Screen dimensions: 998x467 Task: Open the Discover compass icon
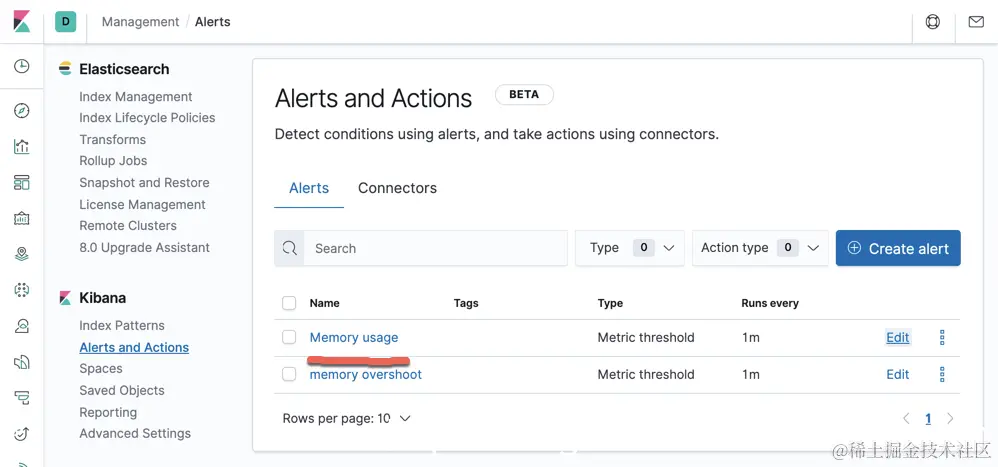pyautogui.click(x=21, y=111)
